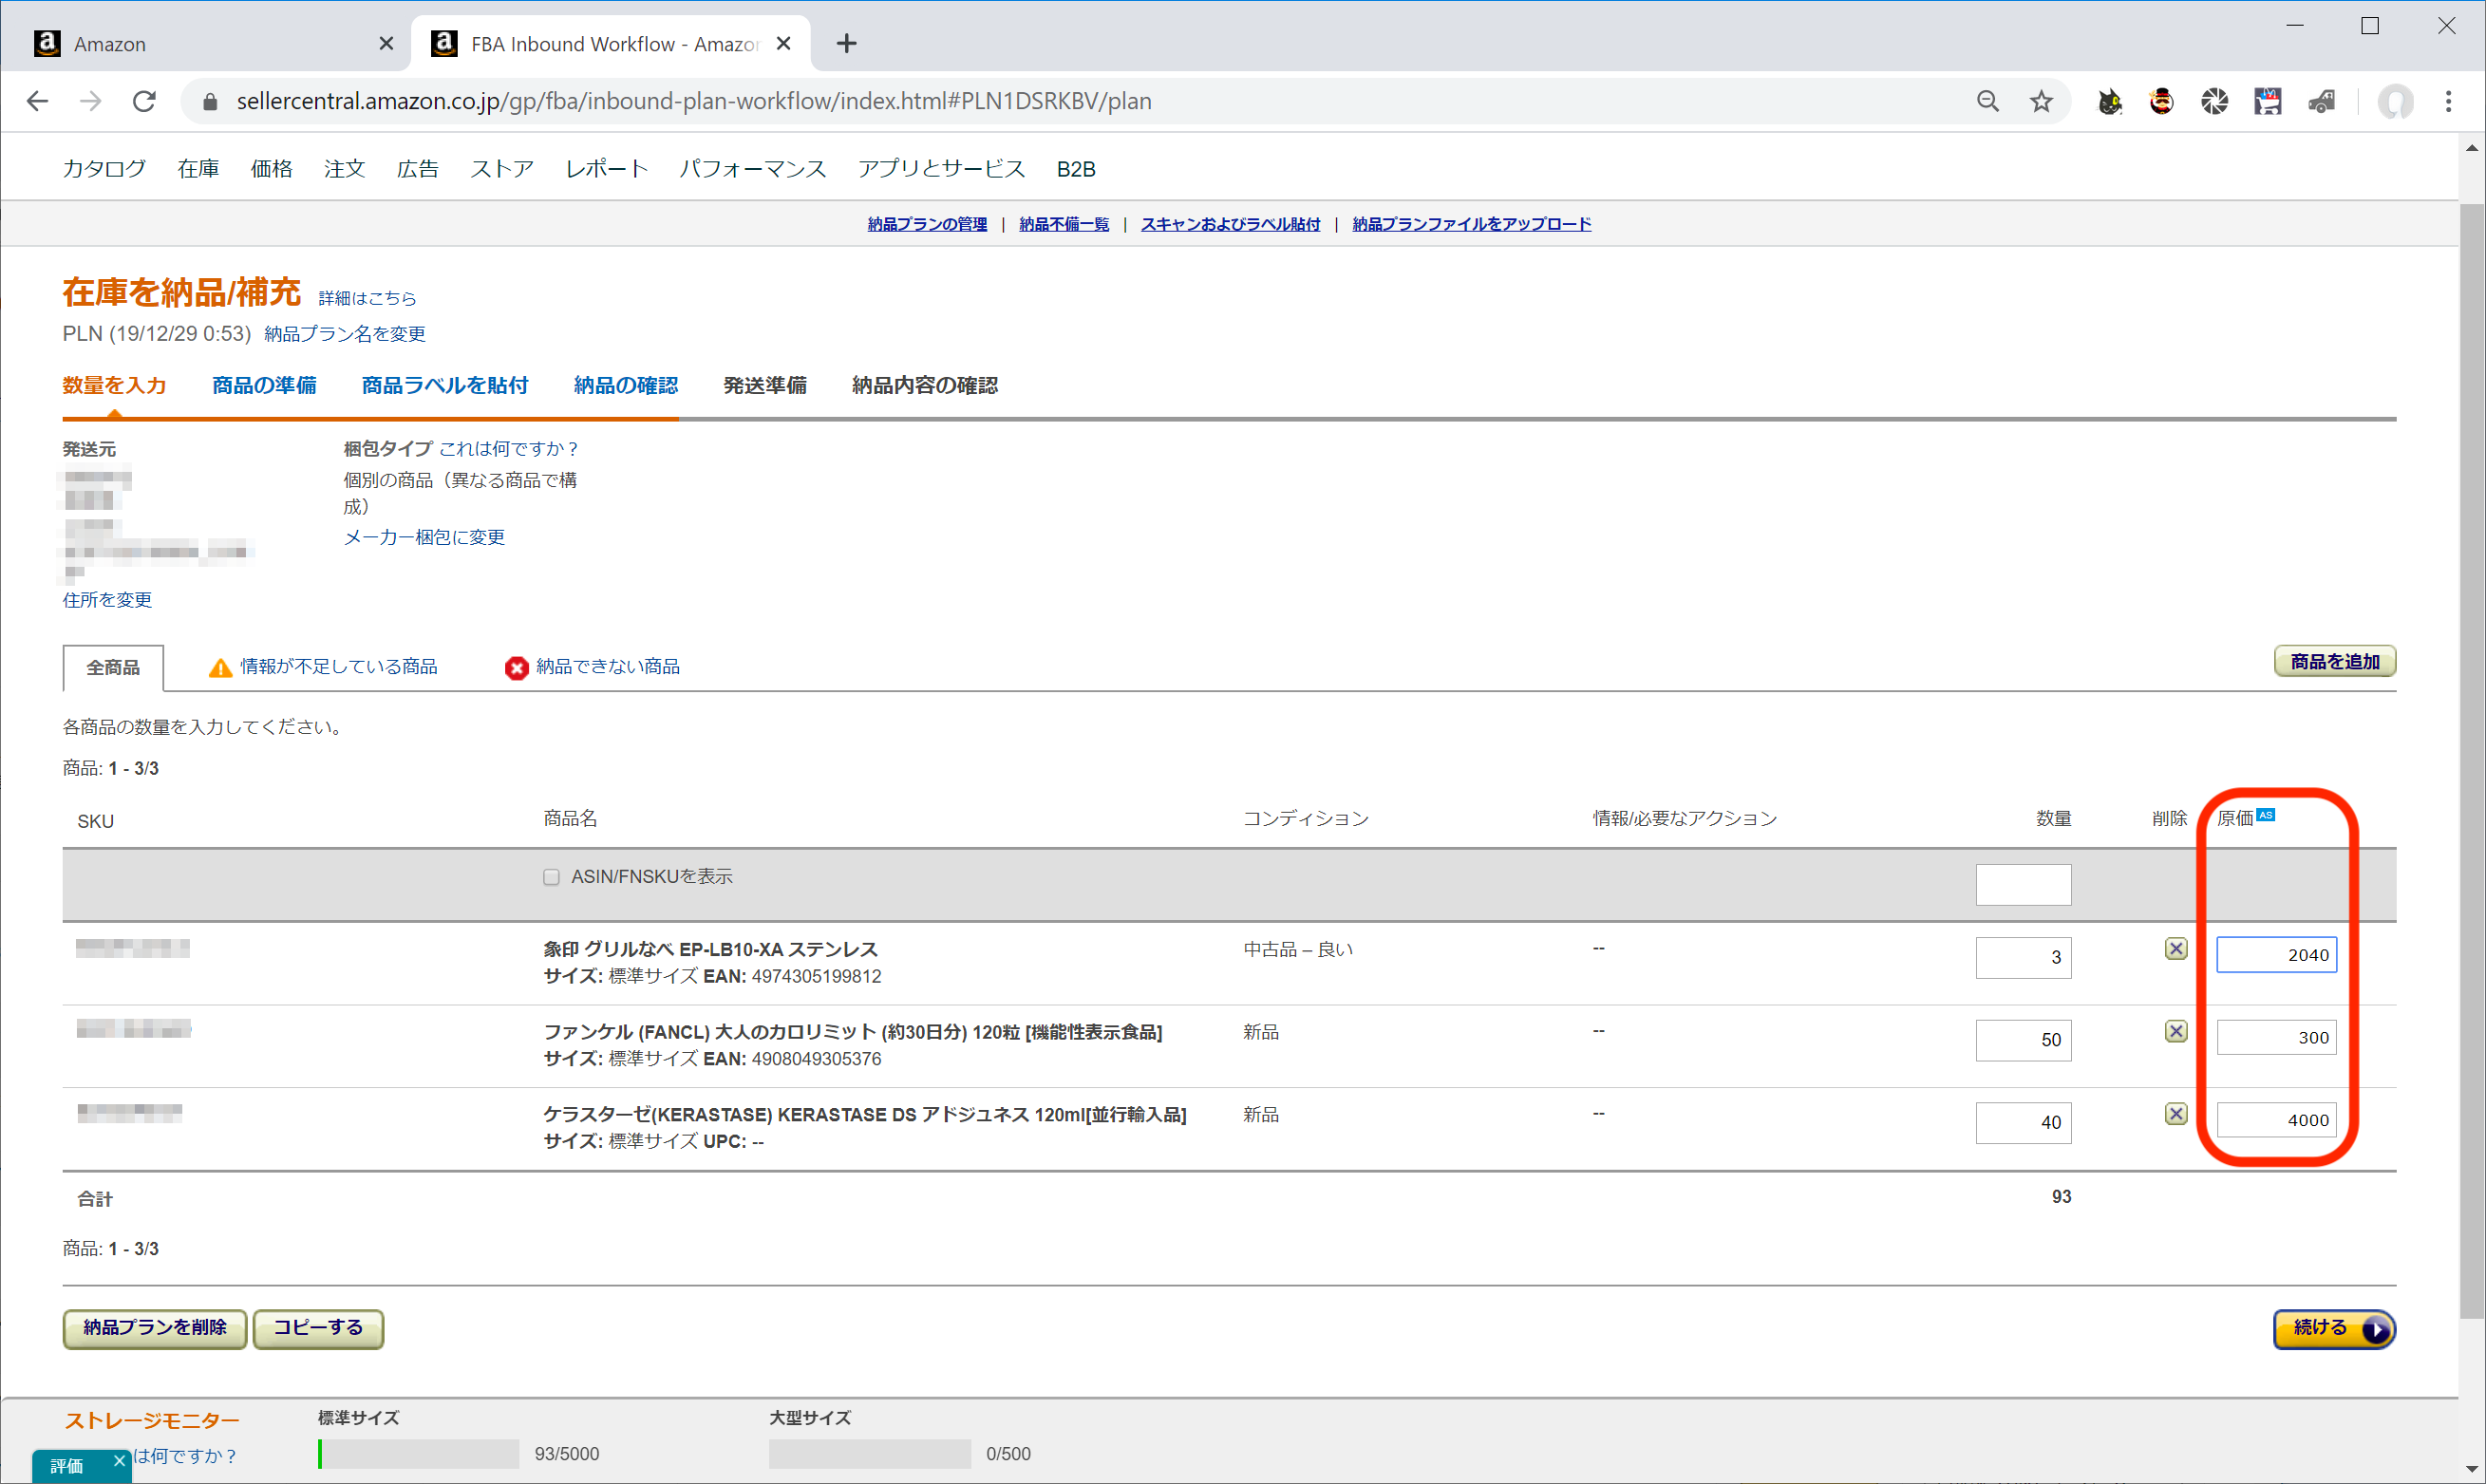Go to 商品ラベルを貼付 step
The height and width of the screenshot is (1484, 2486).
pos(444,385)
